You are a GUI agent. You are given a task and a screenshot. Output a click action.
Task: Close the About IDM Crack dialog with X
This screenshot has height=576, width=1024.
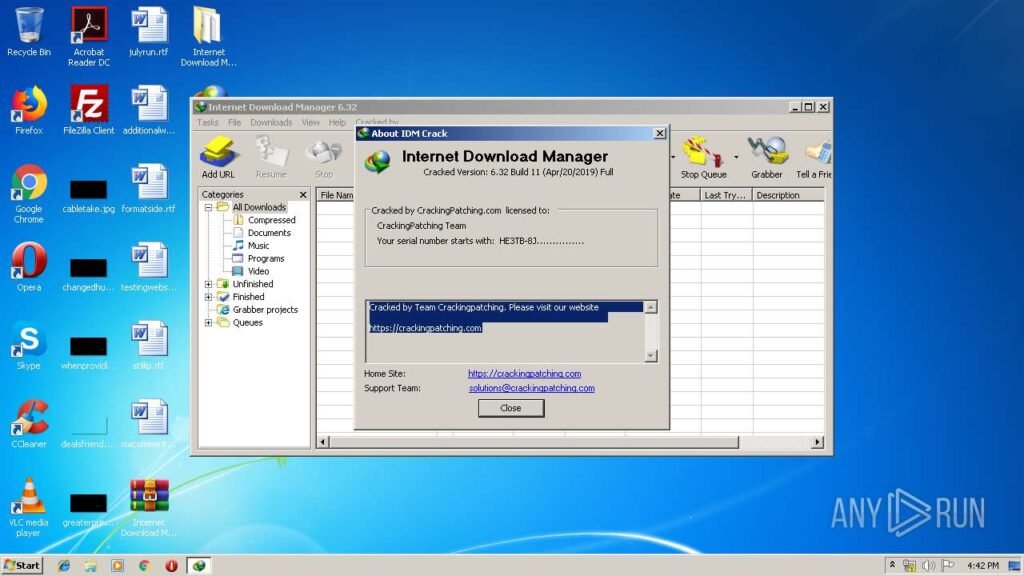[660, 133]
